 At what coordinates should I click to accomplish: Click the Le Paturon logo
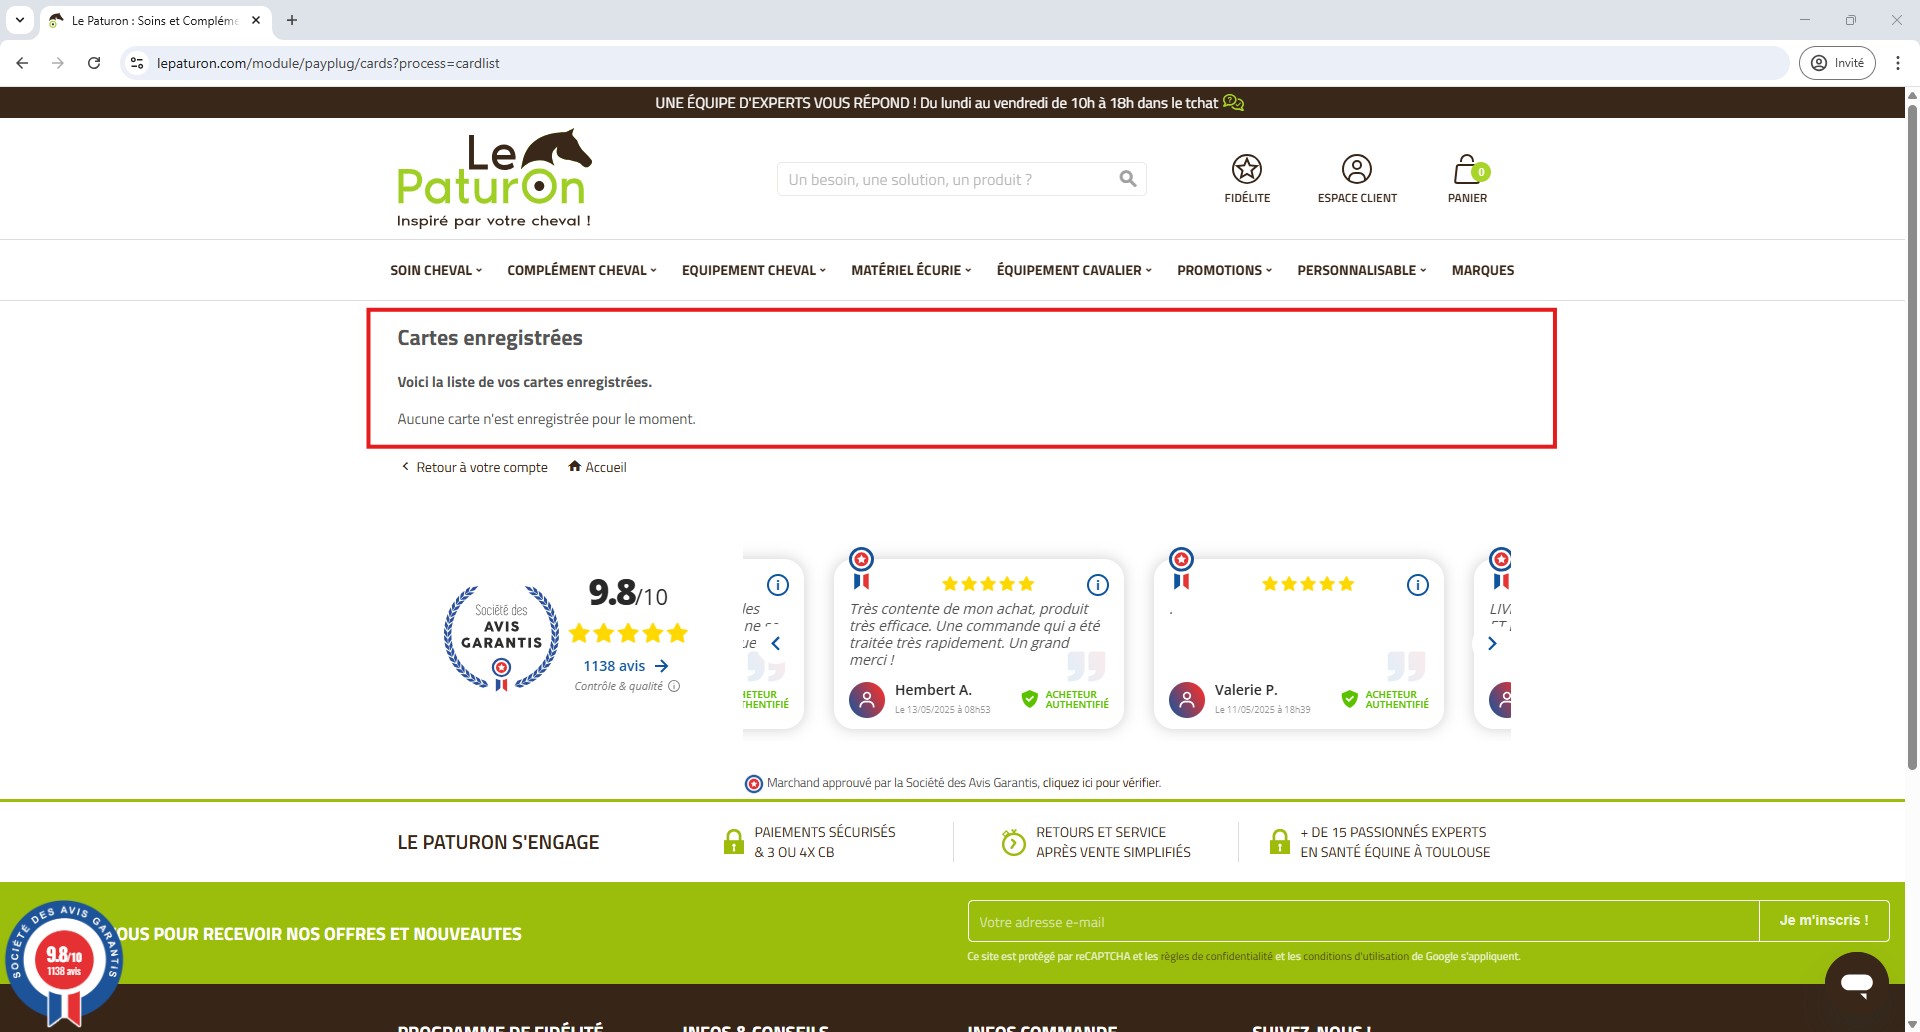(x=494, y=178)
